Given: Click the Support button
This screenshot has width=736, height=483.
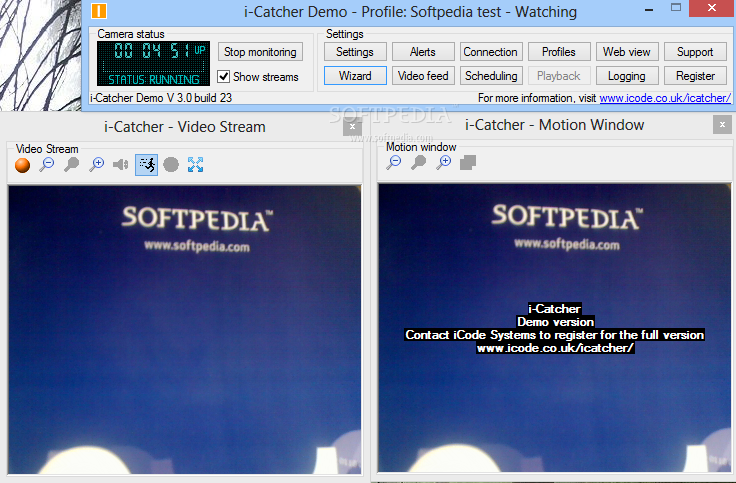Looking at the screenshot, I should (x=695, y=52).
